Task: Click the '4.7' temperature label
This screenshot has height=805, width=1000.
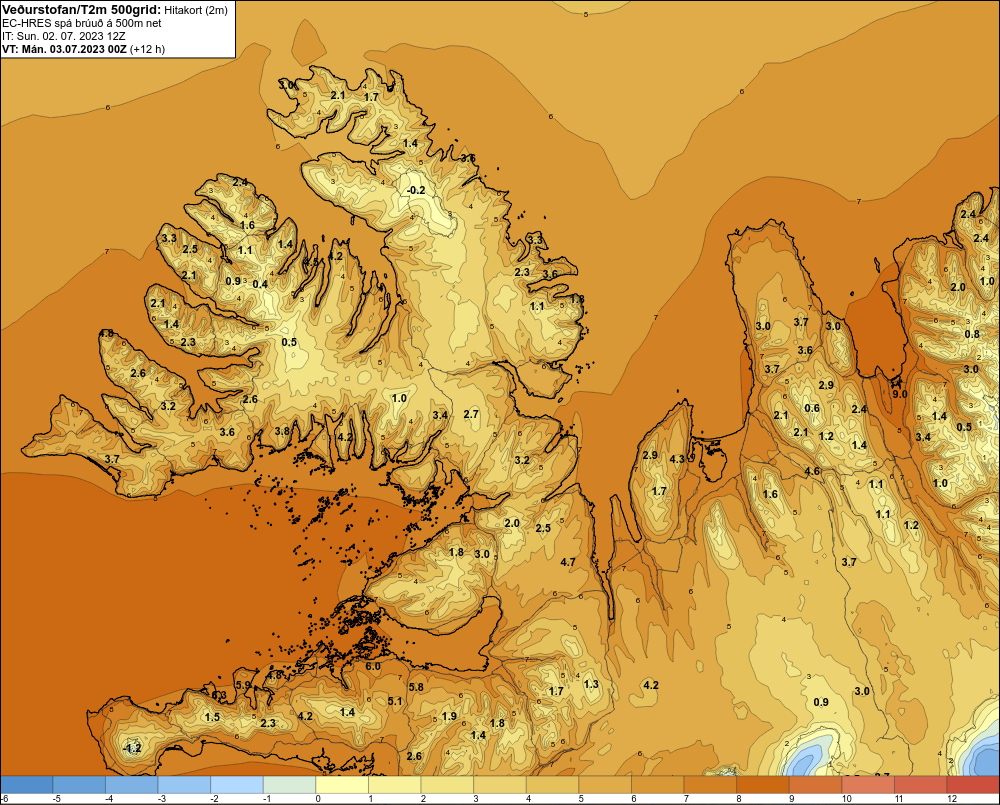Action: point(568,562)
